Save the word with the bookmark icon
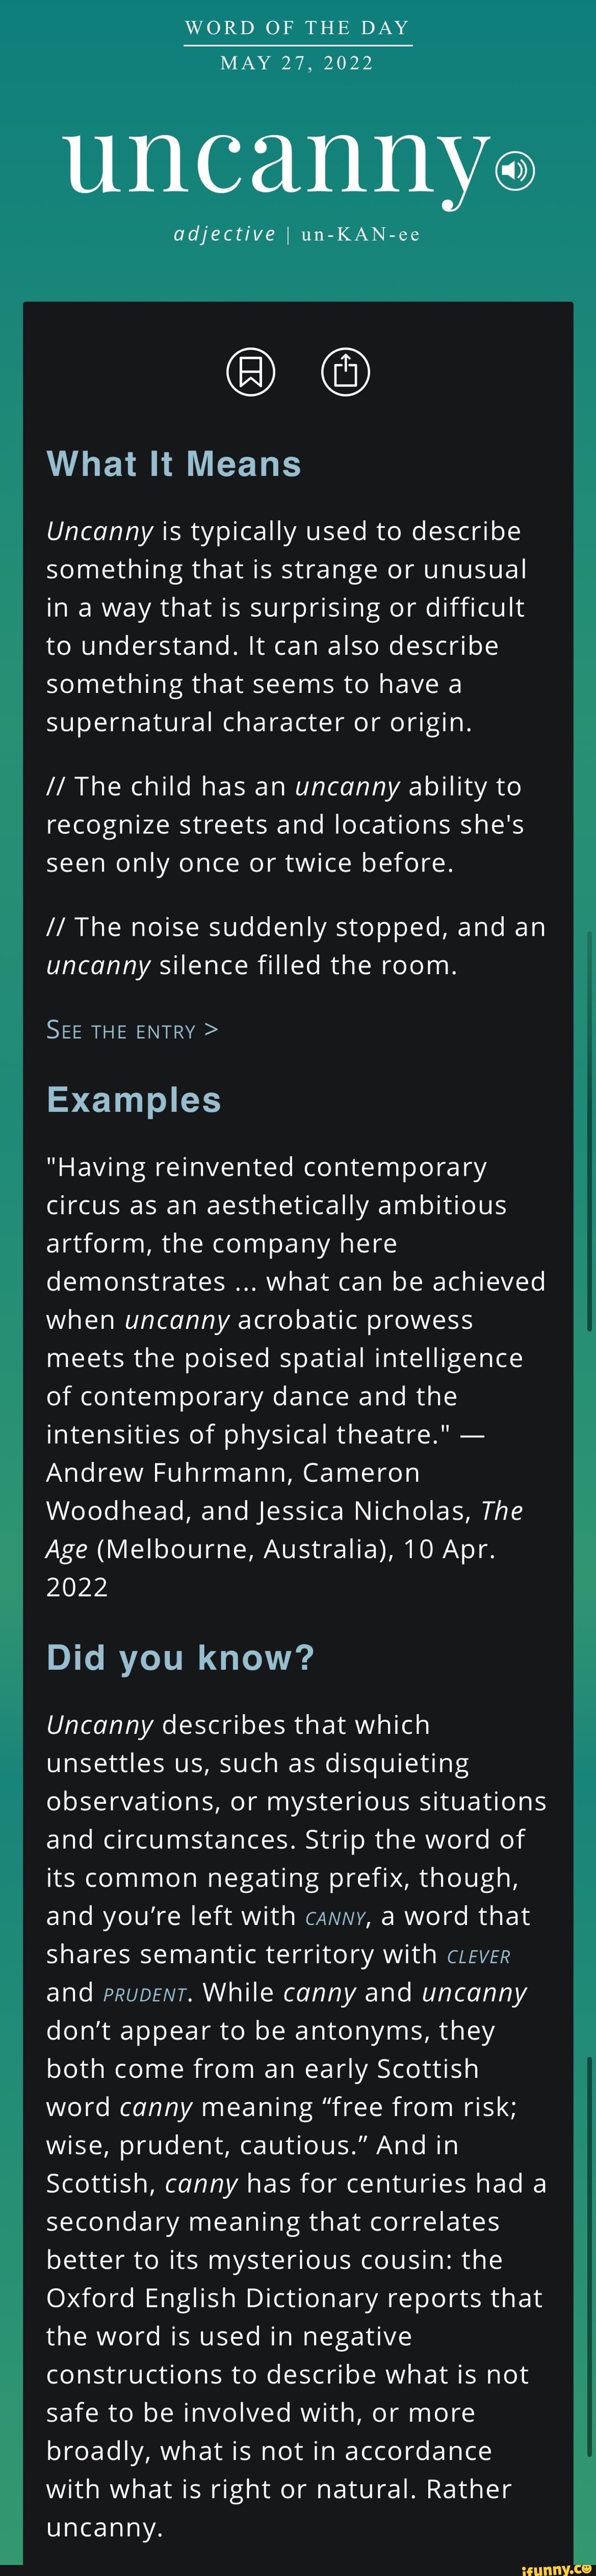The width and height of the screenshot is (596, 2576). (251, 372)
